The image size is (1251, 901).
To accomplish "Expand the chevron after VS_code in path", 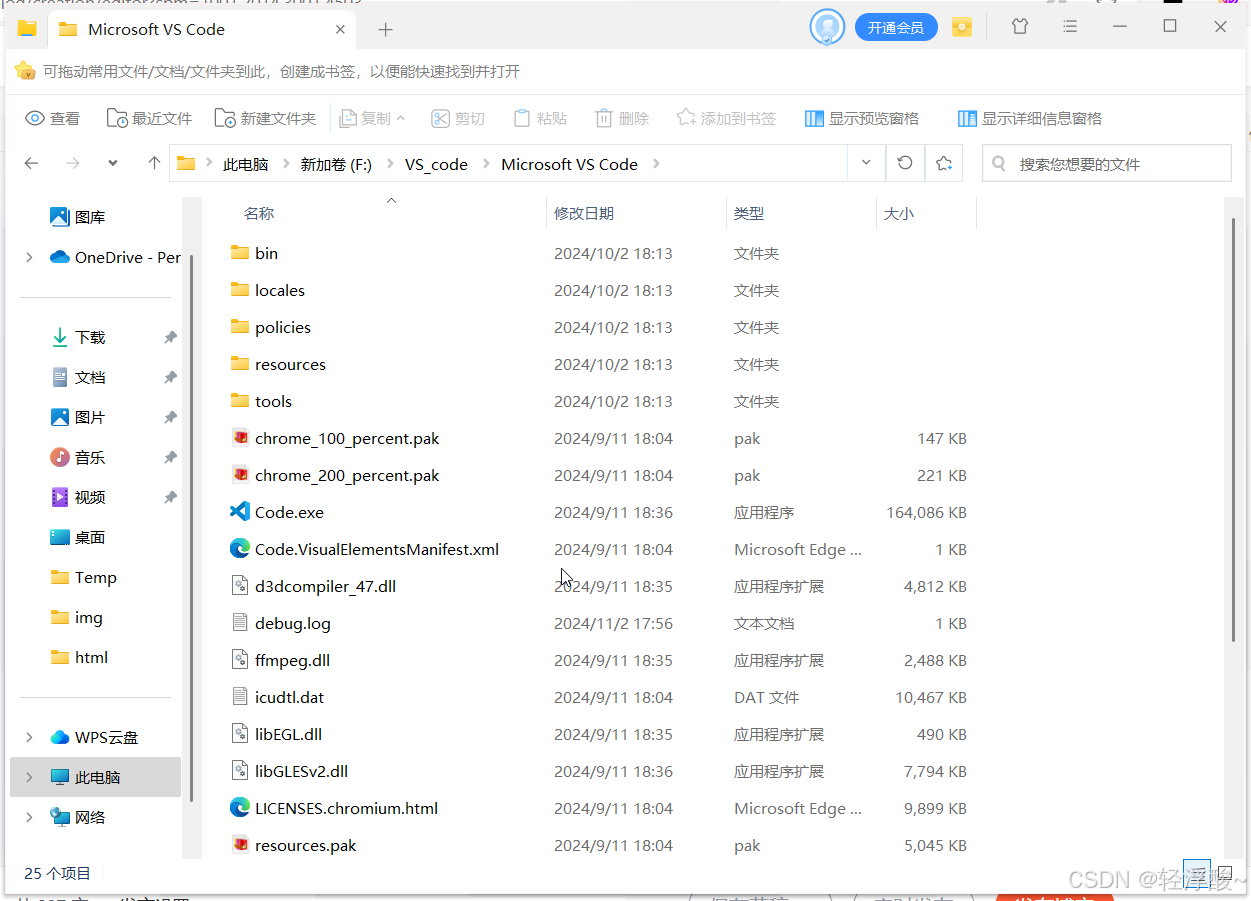I will coord(488,164).
